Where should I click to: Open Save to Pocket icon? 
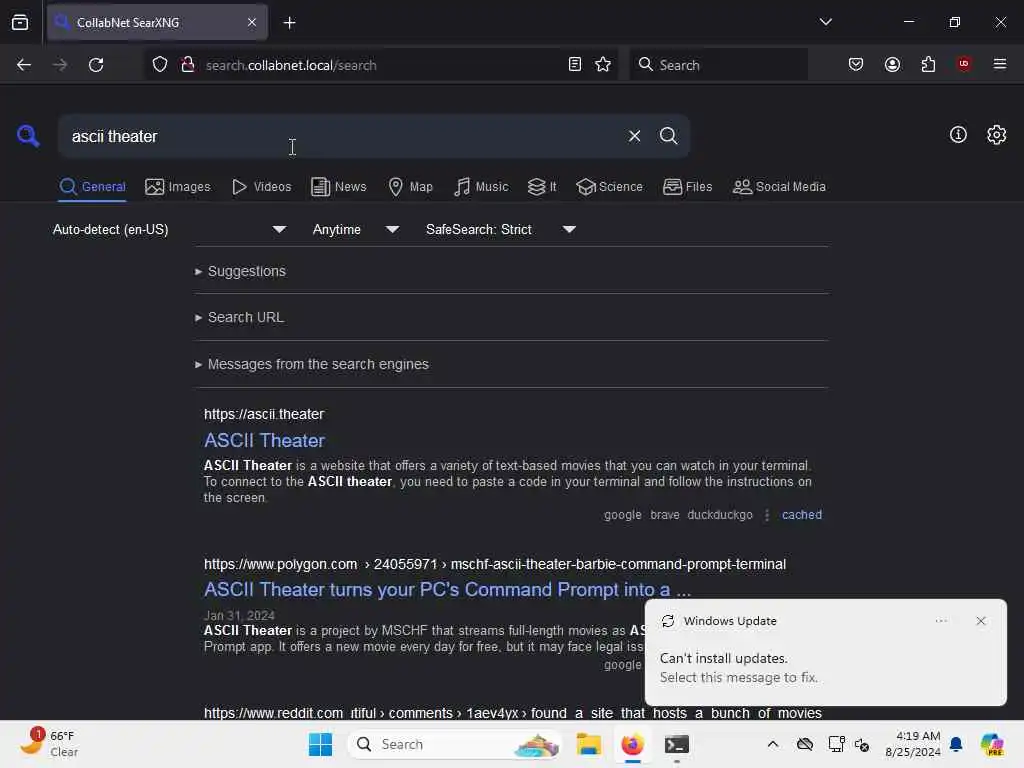[x=856, y=64]
